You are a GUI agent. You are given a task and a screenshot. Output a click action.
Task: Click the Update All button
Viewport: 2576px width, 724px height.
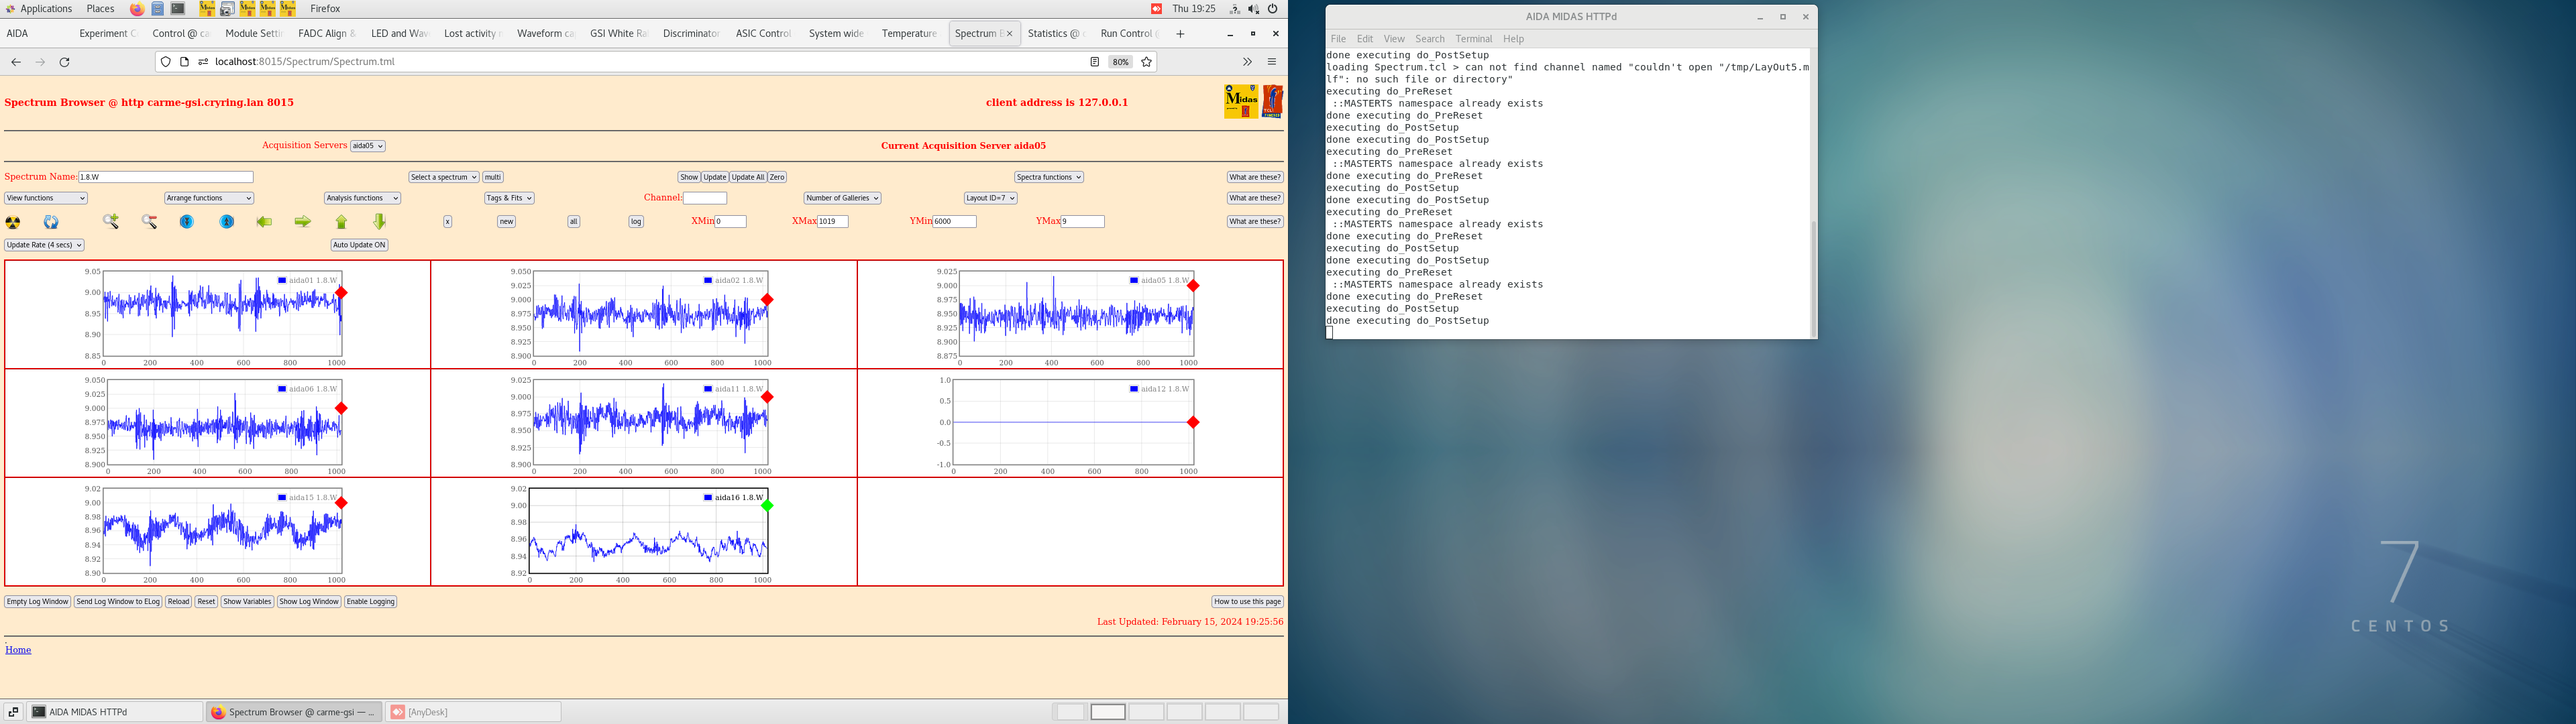click(x=747, y=177)
